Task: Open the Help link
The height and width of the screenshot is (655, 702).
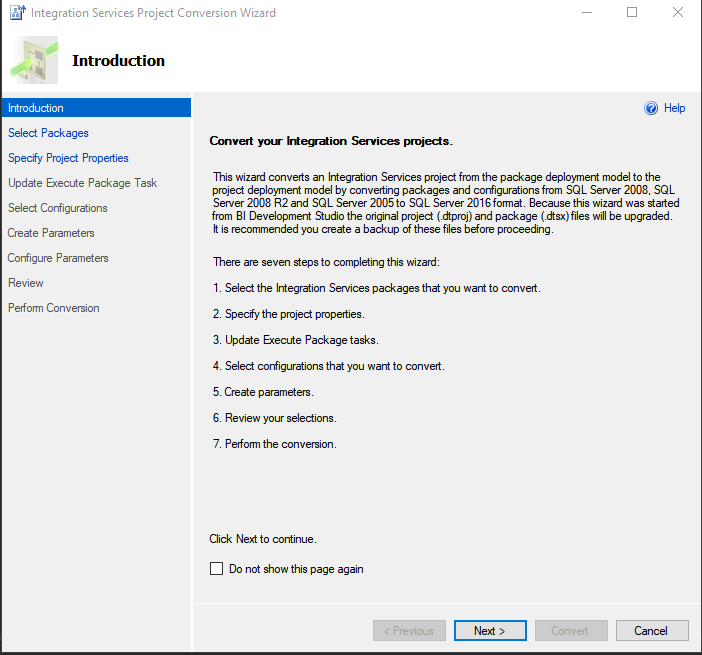Action: [x=674, y=108]
